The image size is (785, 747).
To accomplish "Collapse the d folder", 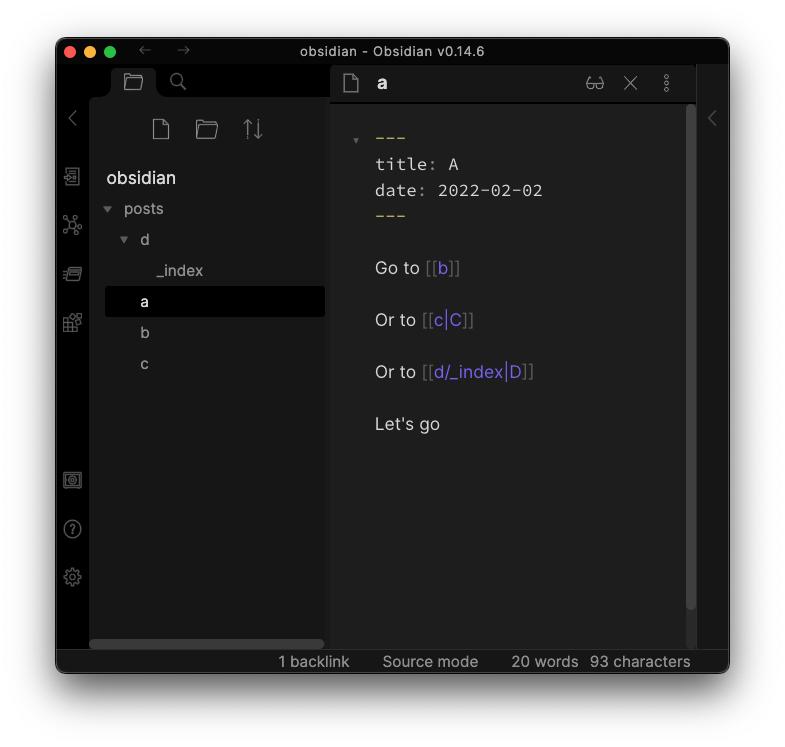I will (124, 240).
